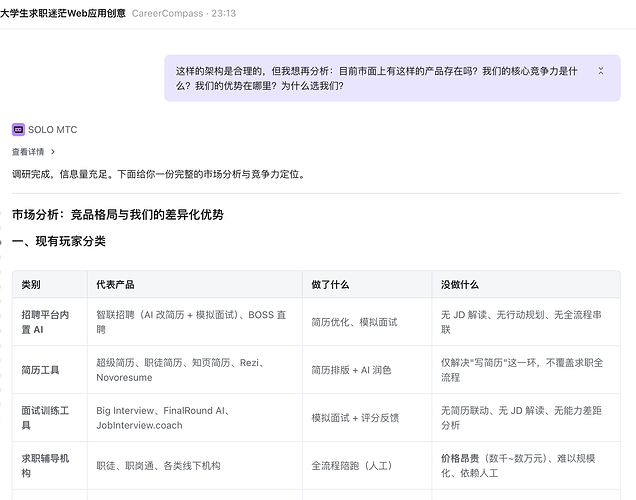Select the 招聘平台内置 AI category cell
The width and height of the screenshot is (636, 500).
click(x=50, y=322)
